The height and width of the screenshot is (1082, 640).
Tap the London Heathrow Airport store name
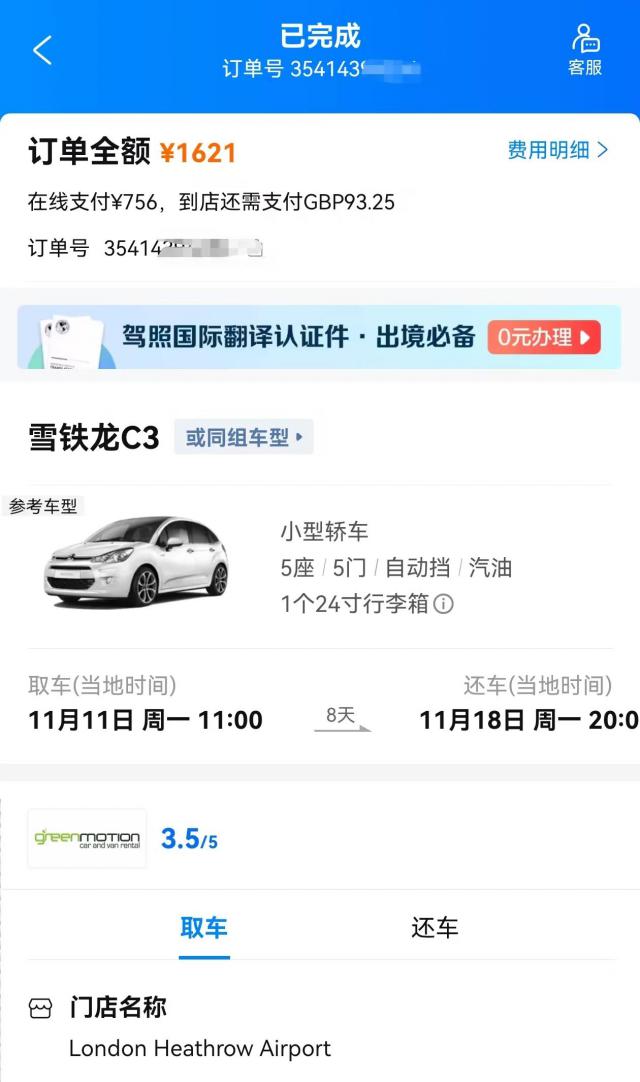pyautogui.click(x=200, y=1048)
